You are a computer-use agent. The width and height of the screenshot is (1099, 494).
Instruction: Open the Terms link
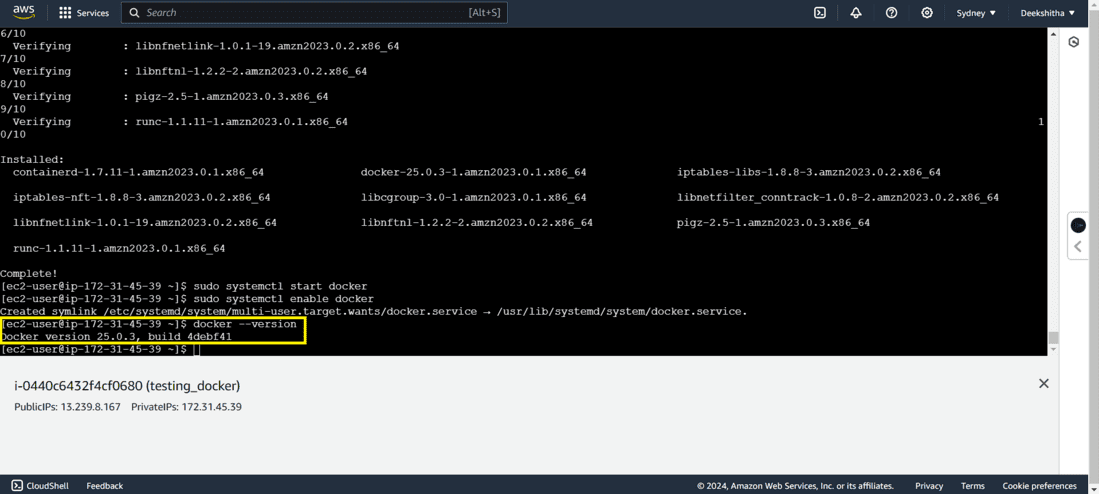click(x=973, y=486)
